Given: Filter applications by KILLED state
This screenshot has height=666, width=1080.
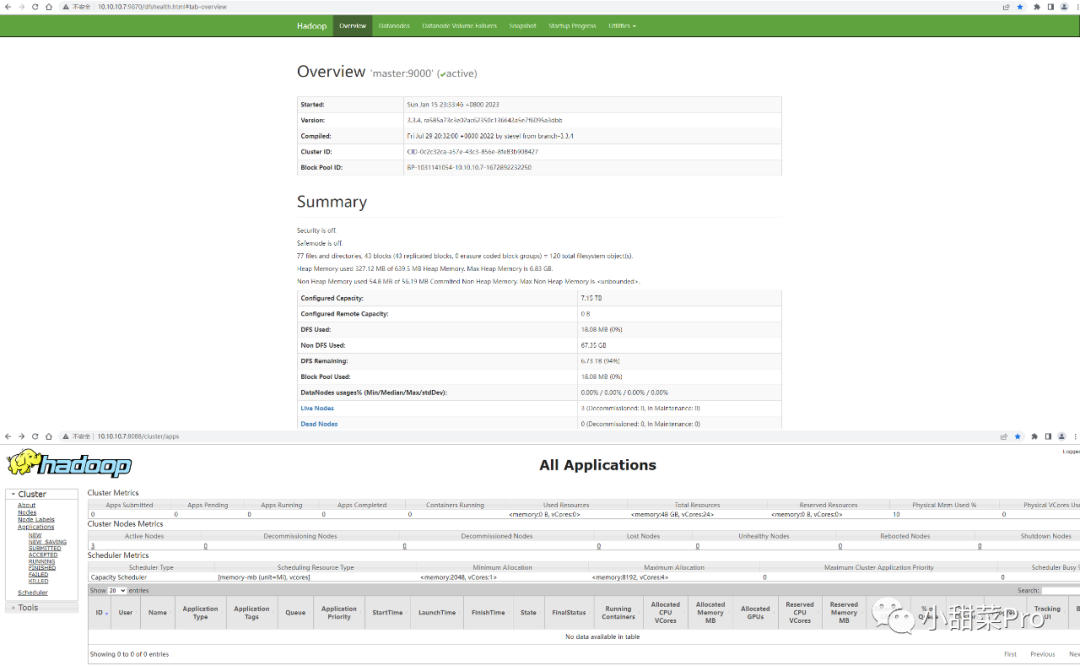Looking at the screenshot, I should pyautogui.click(x=38, y=581).
